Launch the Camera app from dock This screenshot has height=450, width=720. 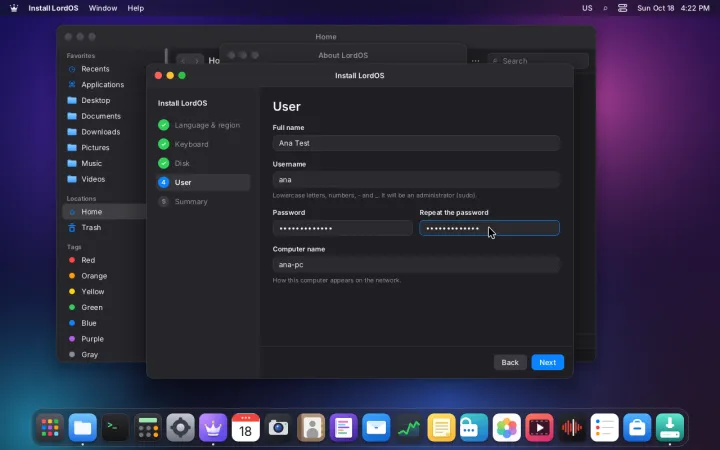coord(278,428)
